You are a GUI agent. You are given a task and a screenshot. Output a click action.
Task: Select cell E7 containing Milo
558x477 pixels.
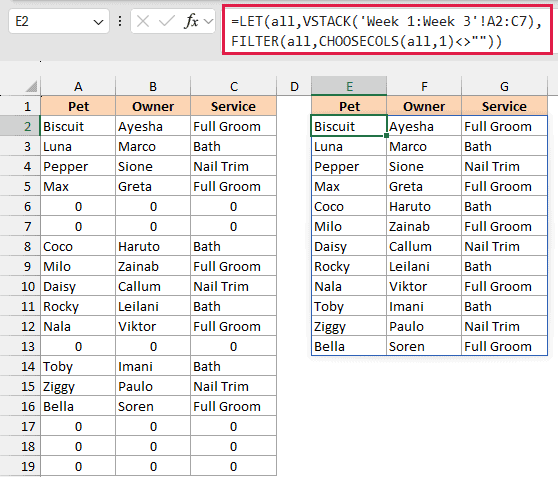coord(349,226)
